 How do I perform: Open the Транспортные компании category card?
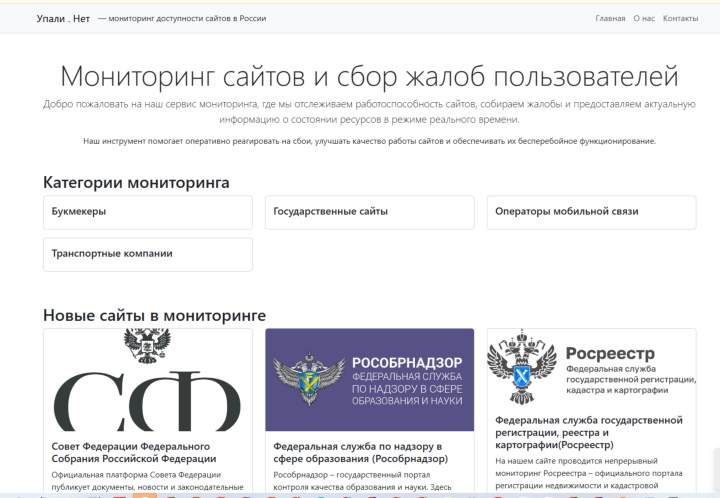click(148, 254)
